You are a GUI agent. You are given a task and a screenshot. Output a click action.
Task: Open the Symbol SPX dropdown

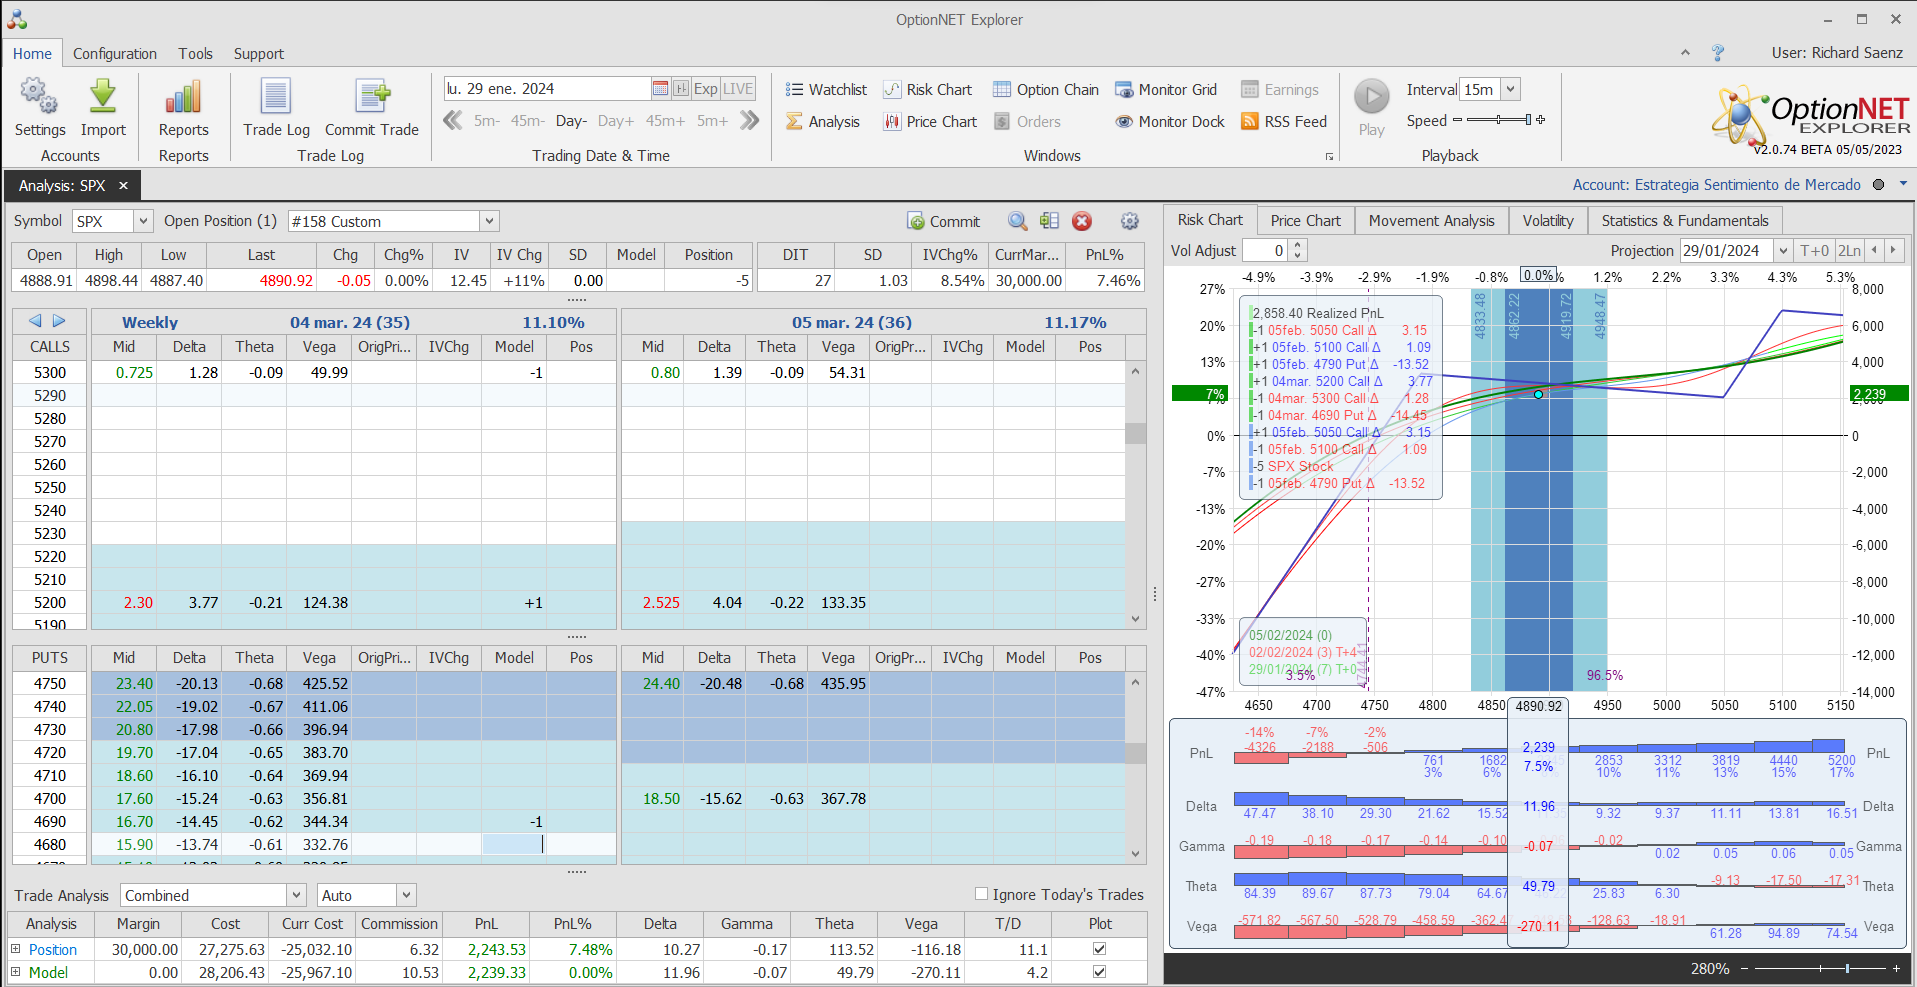click(143, 222)
